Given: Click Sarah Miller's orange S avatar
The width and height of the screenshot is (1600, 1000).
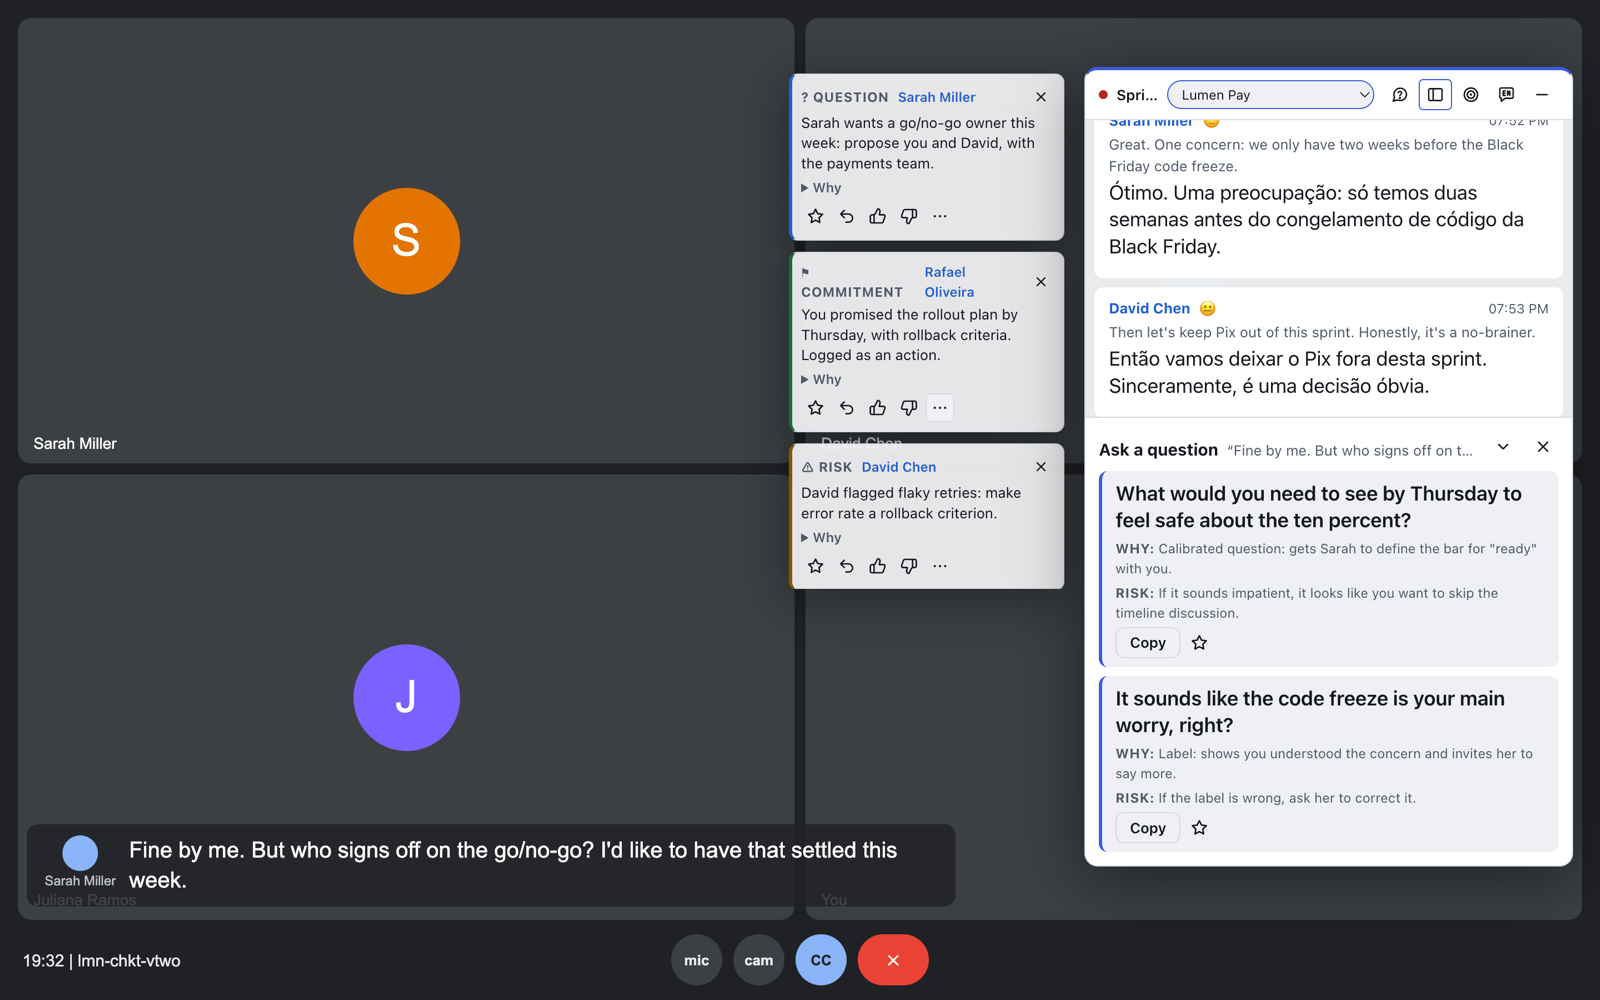Looking at the screenshot, I should [x=407, y=241].
